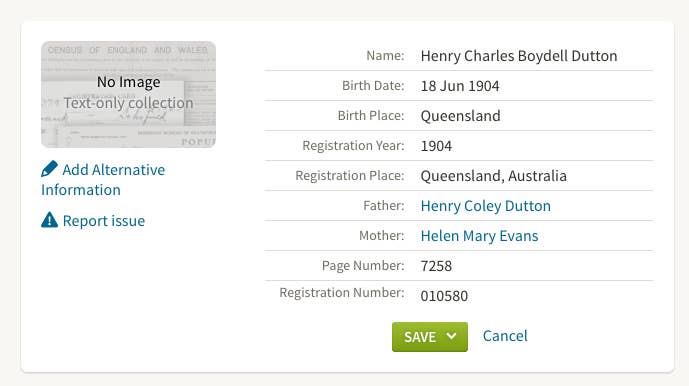Click Registration Place Queensland, Australia

pyautogui.click(x=493, y=176)
